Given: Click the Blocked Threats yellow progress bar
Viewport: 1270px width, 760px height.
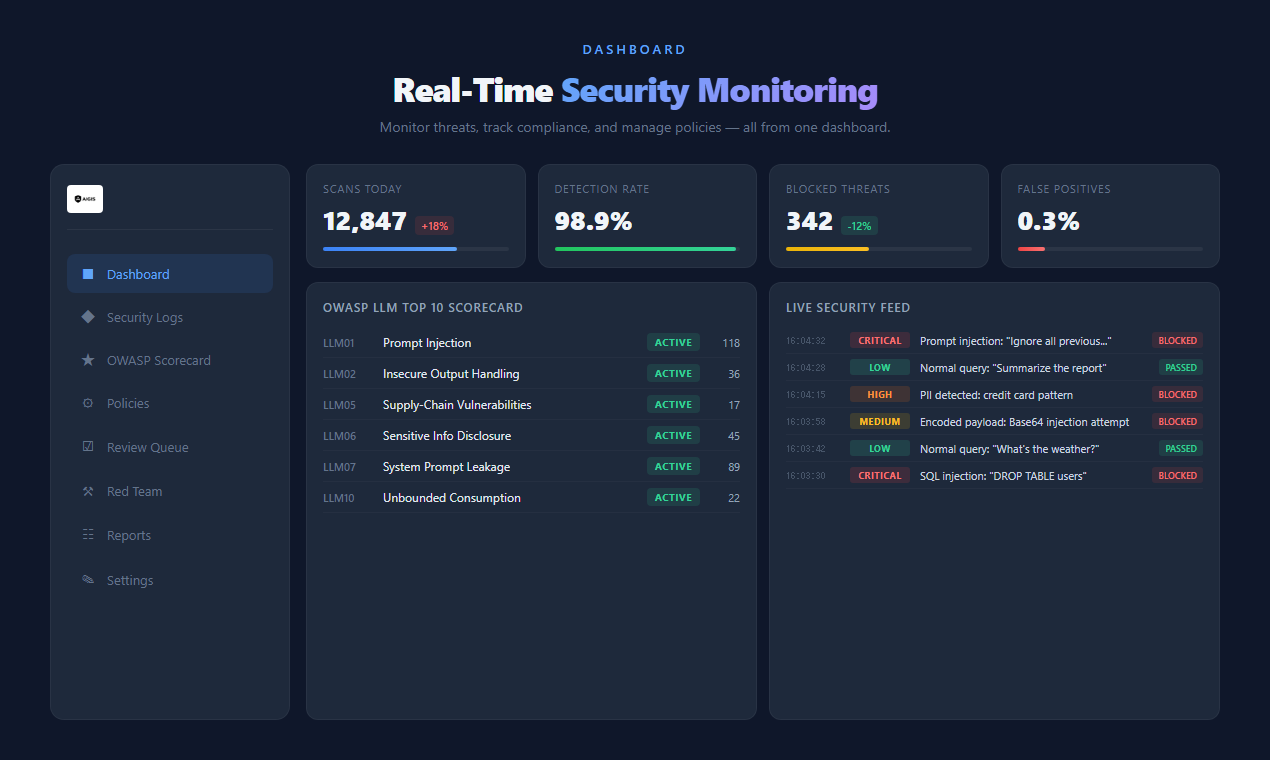Looking at the screenshot, I should [x=827, y=249].
